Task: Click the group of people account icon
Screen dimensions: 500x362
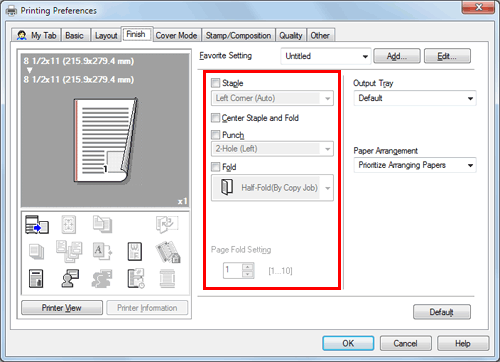Action: [102, 279]
